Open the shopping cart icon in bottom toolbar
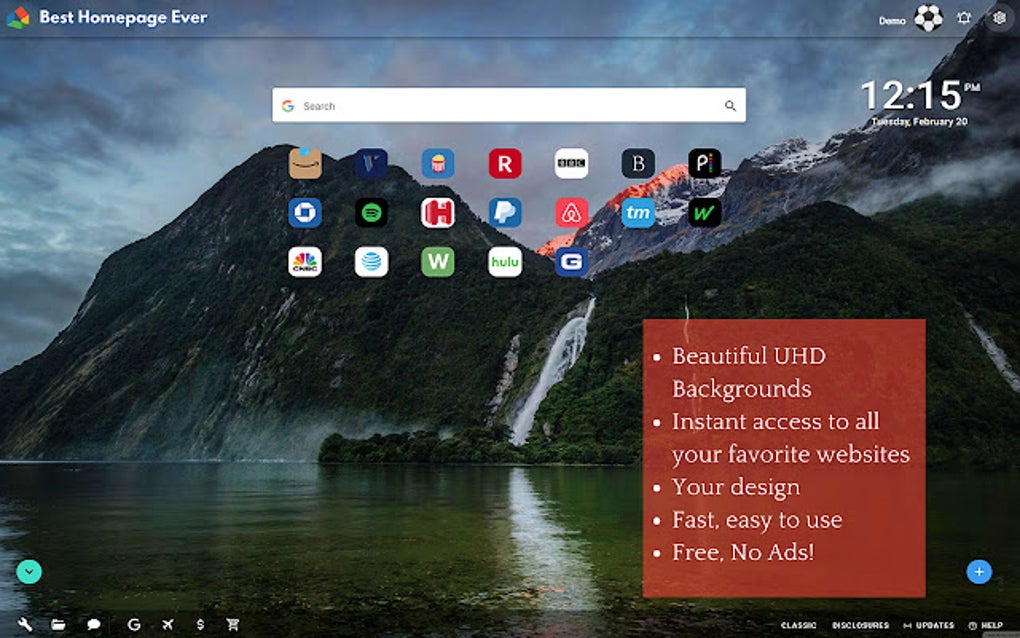 pyautogui.click(x=233, y=624)
